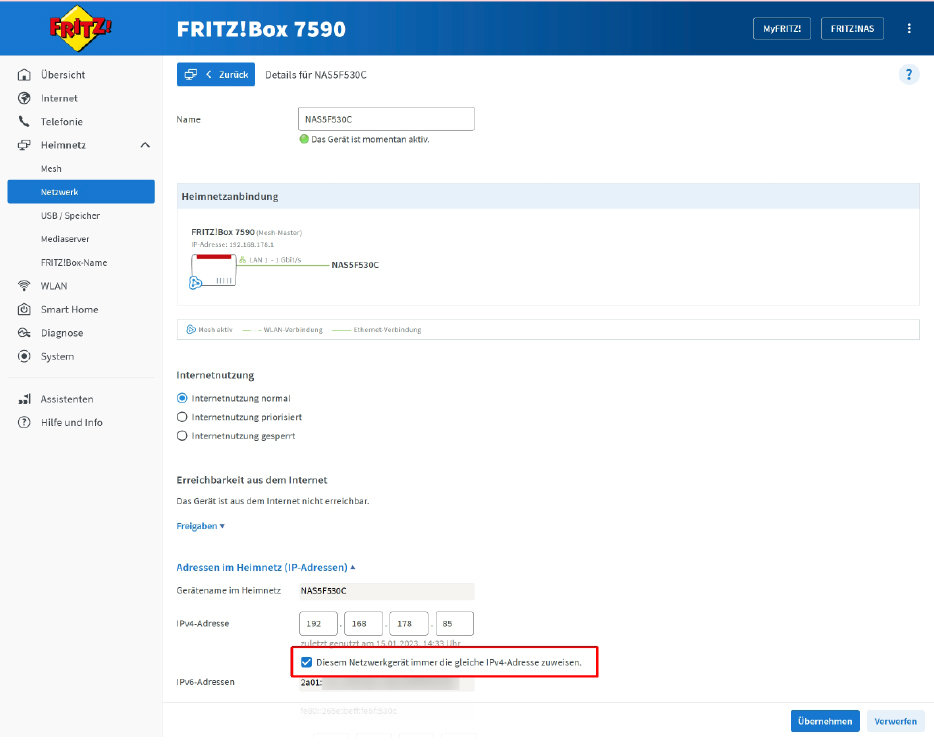Click the MyFRITZ! button
Image resolution: width=934 pixels, height=747 pixels.
point(782,29)
